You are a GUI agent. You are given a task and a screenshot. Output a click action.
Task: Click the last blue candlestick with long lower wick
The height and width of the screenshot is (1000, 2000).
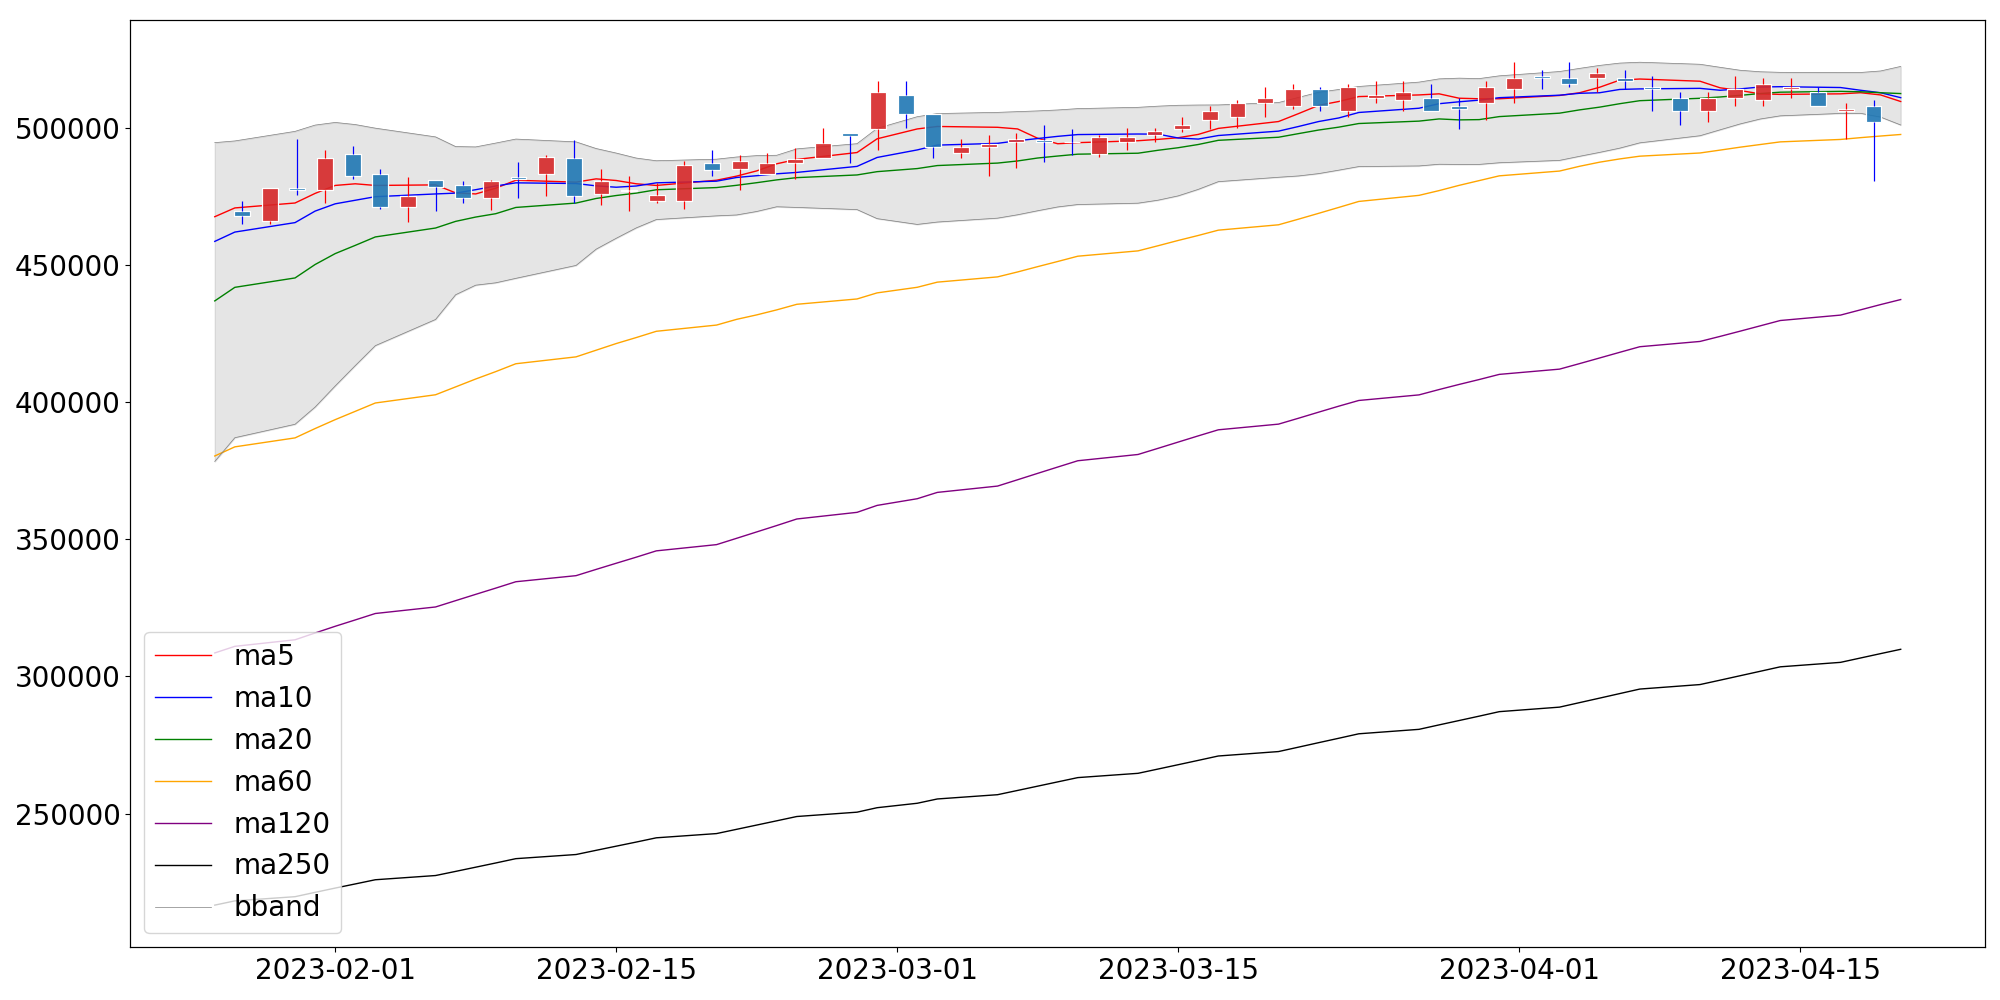point(1874,115)
